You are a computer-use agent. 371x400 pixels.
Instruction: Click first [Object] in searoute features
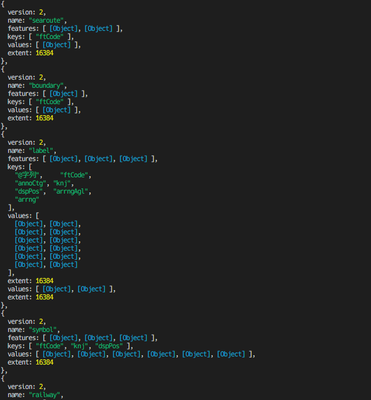coord(63,29)
